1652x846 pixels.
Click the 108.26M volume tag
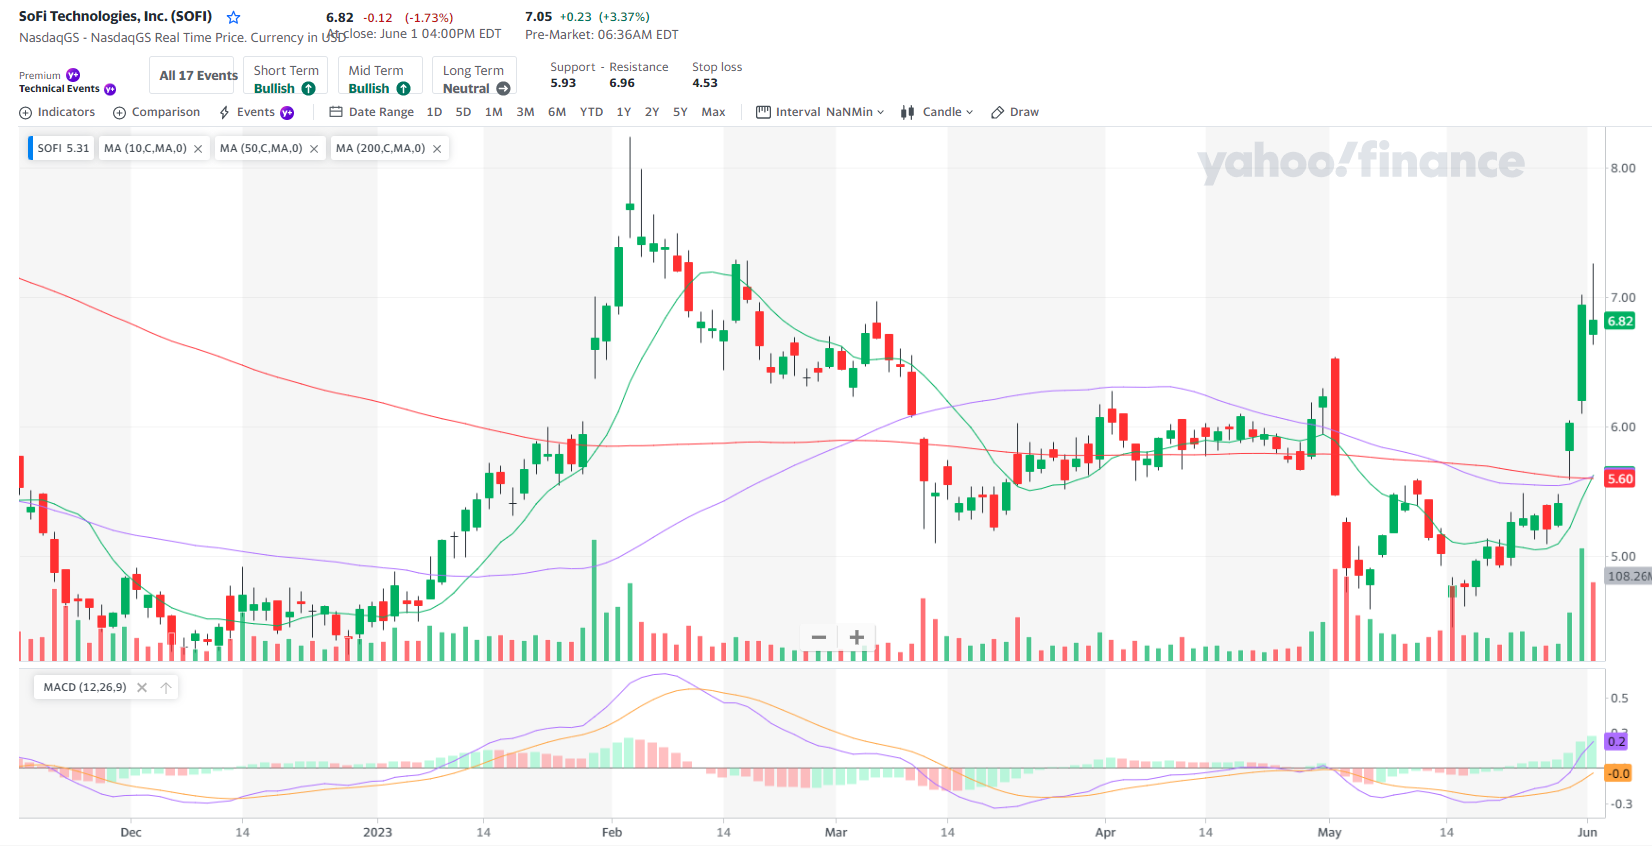click(1628, 576)
